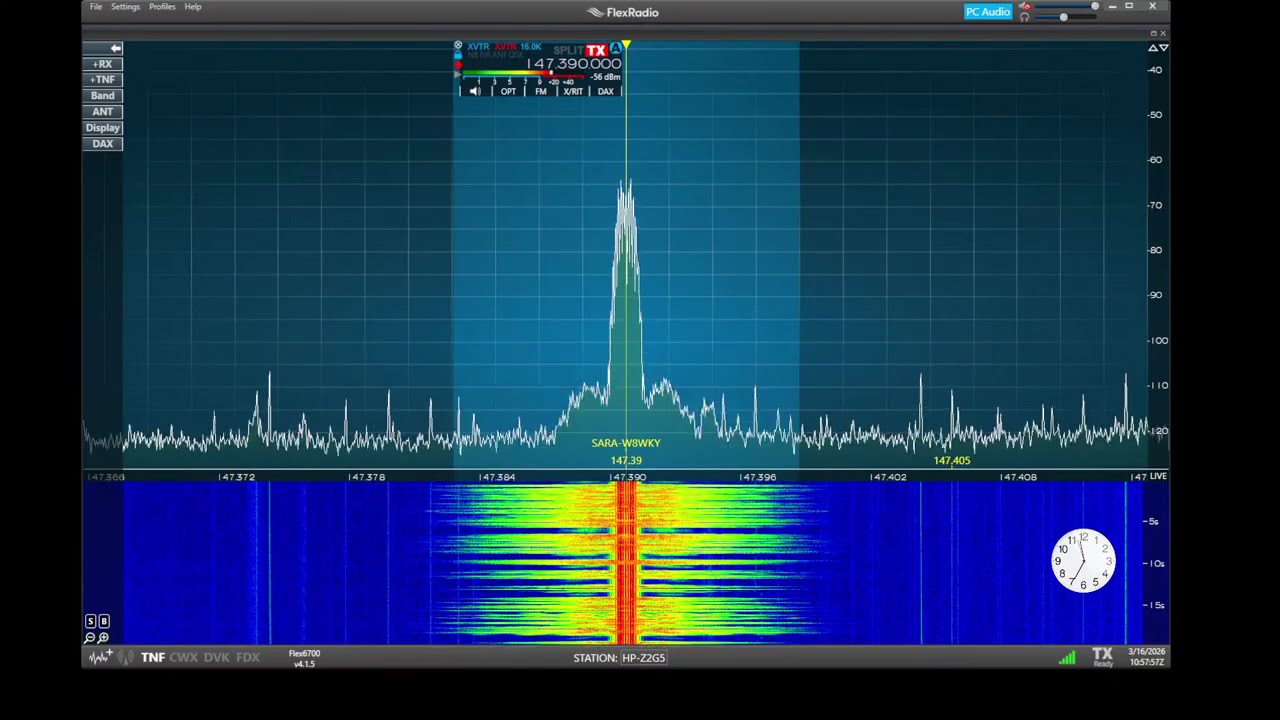Add a new panadapter with the waveform plus icon
This screenshot has height=720, width=1280.
coord(99,657)
